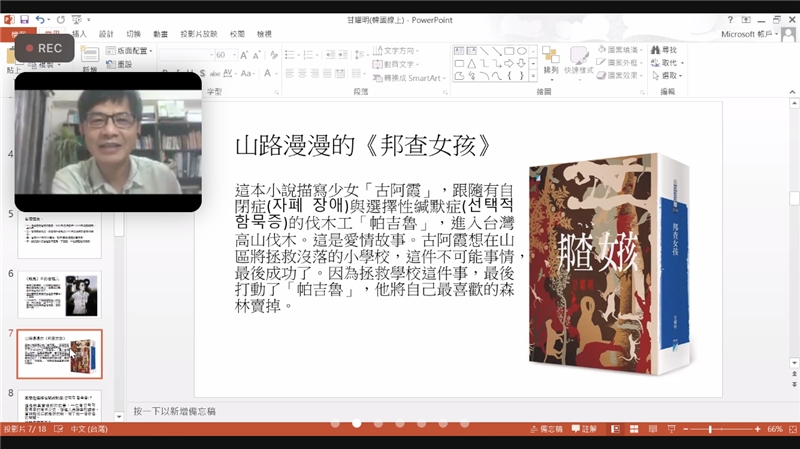Center the paragraph text
The width and height of the screenshot is (800, 449).
(302, 73)
